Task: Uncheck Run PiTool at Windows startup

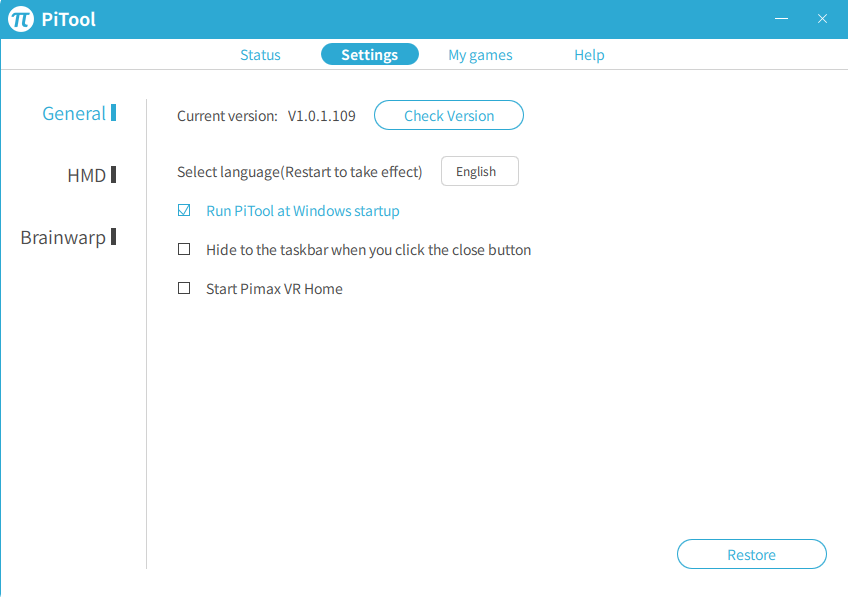Action: (184, 210)
